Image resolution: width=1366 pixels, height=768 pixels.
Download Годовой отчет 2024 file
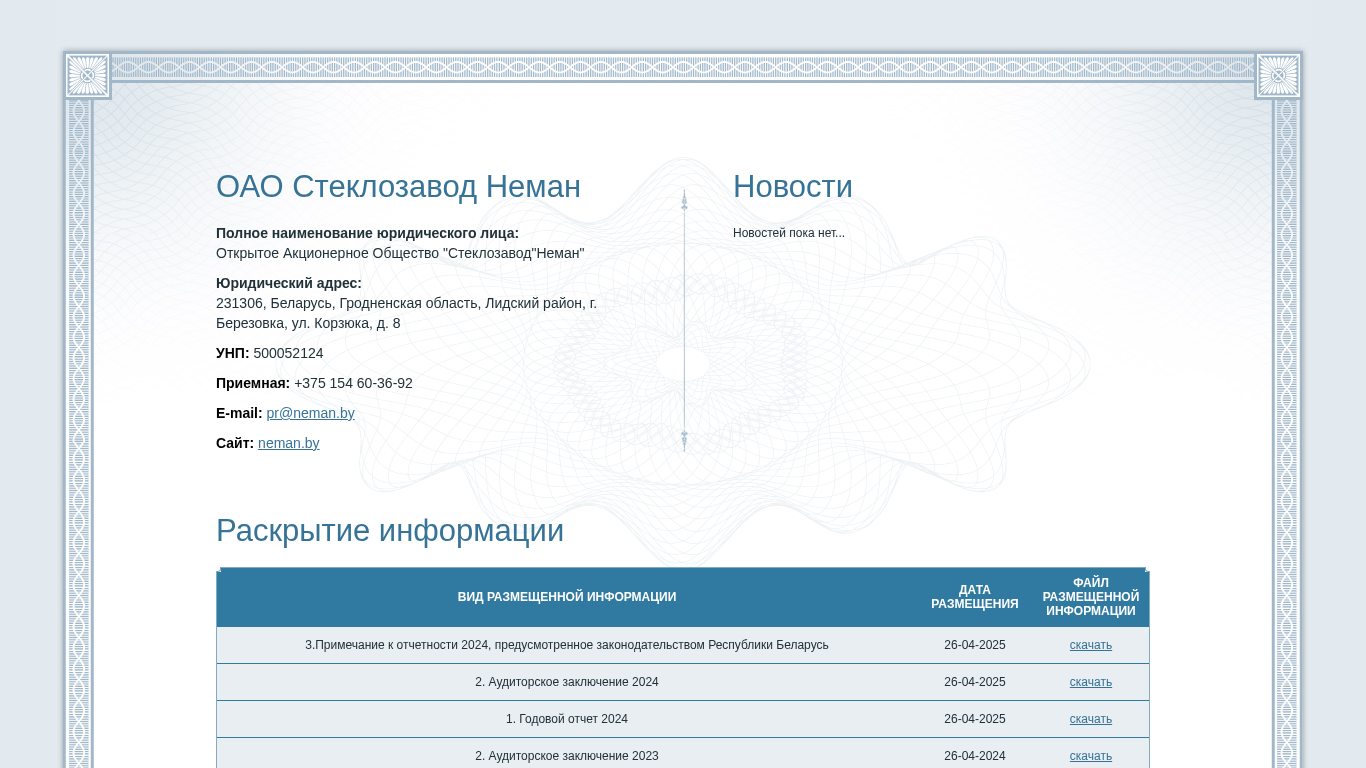tap(1090, 719)
